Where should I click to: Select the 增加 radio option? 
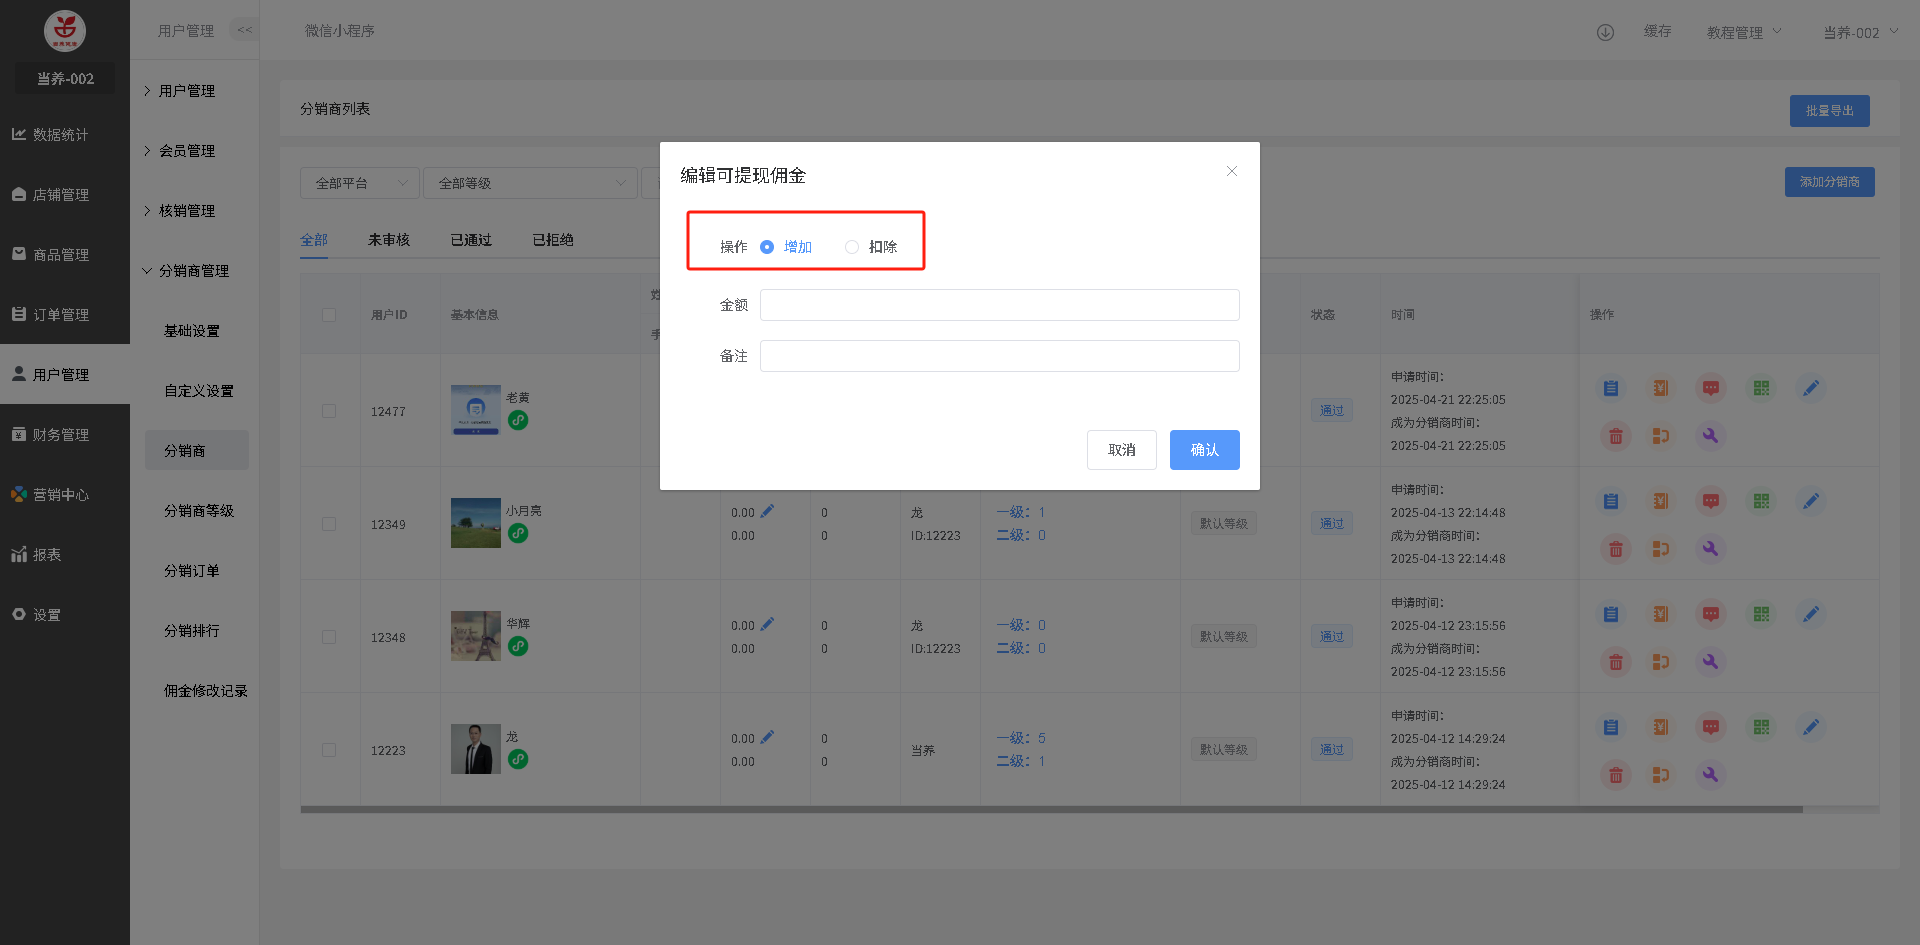click(767, 247)
